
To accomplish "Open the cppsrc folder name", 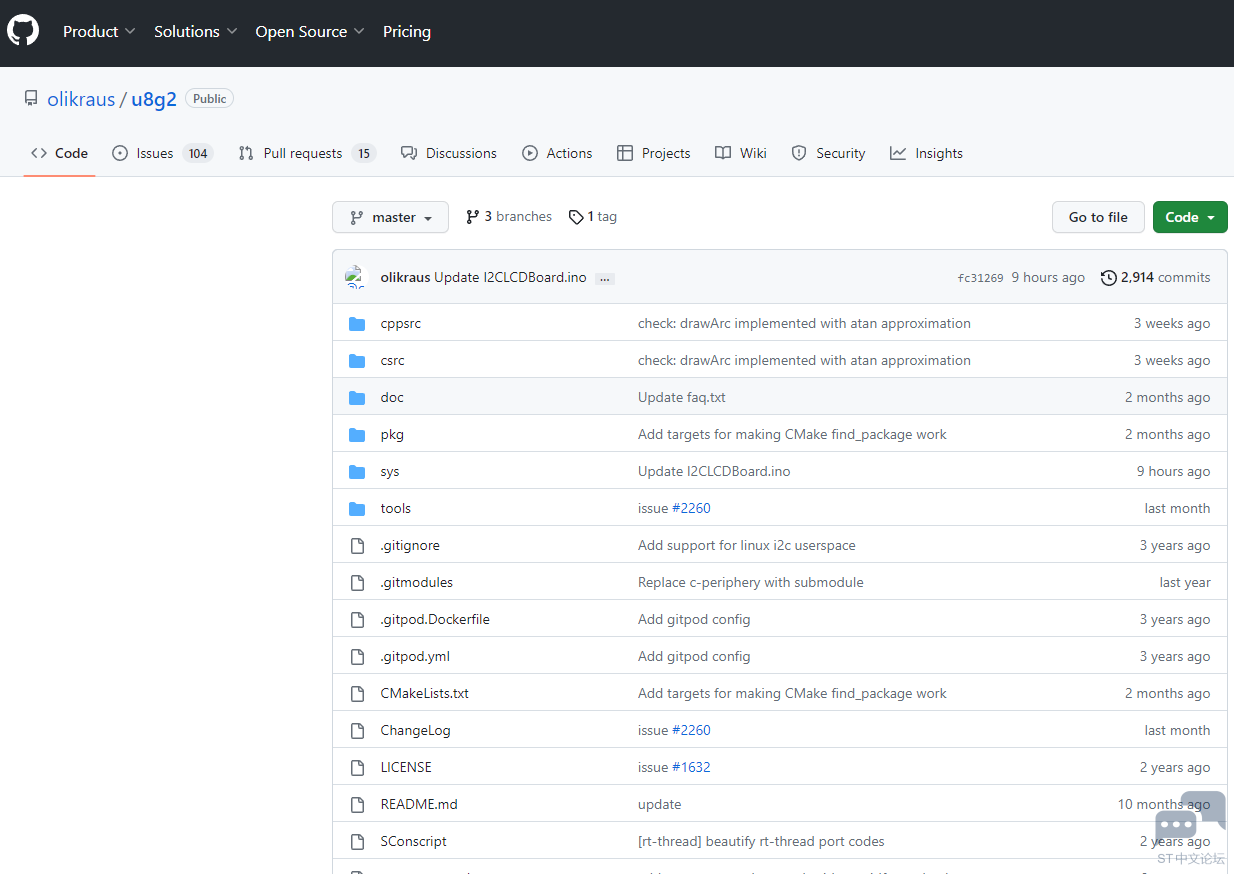I will 401,323.
